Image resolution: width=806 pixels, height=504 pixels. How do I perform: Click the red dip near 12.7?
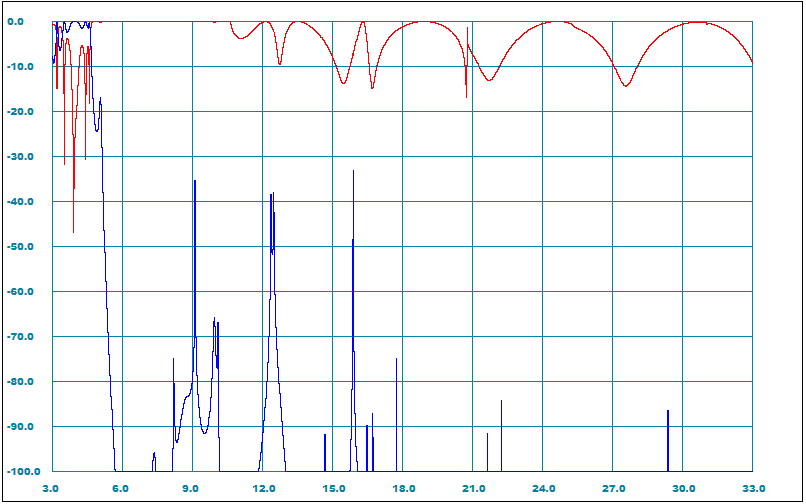280,64
